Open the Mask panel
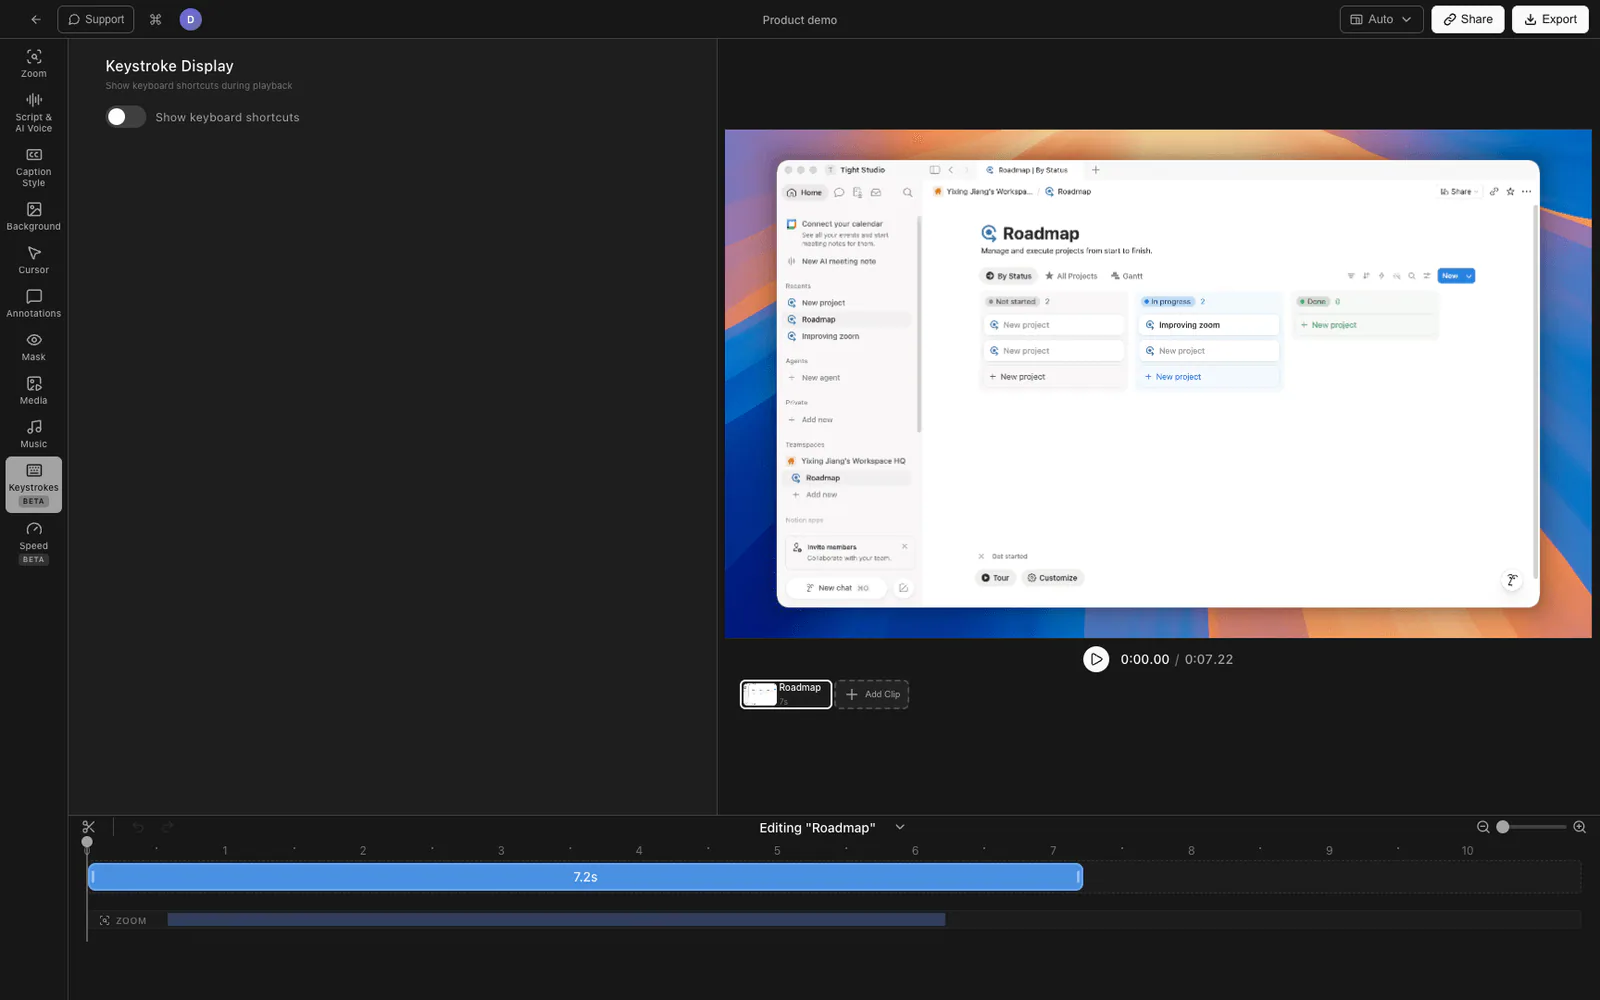This screenshot has height=1000, width=1600. [x=34, y=347]
